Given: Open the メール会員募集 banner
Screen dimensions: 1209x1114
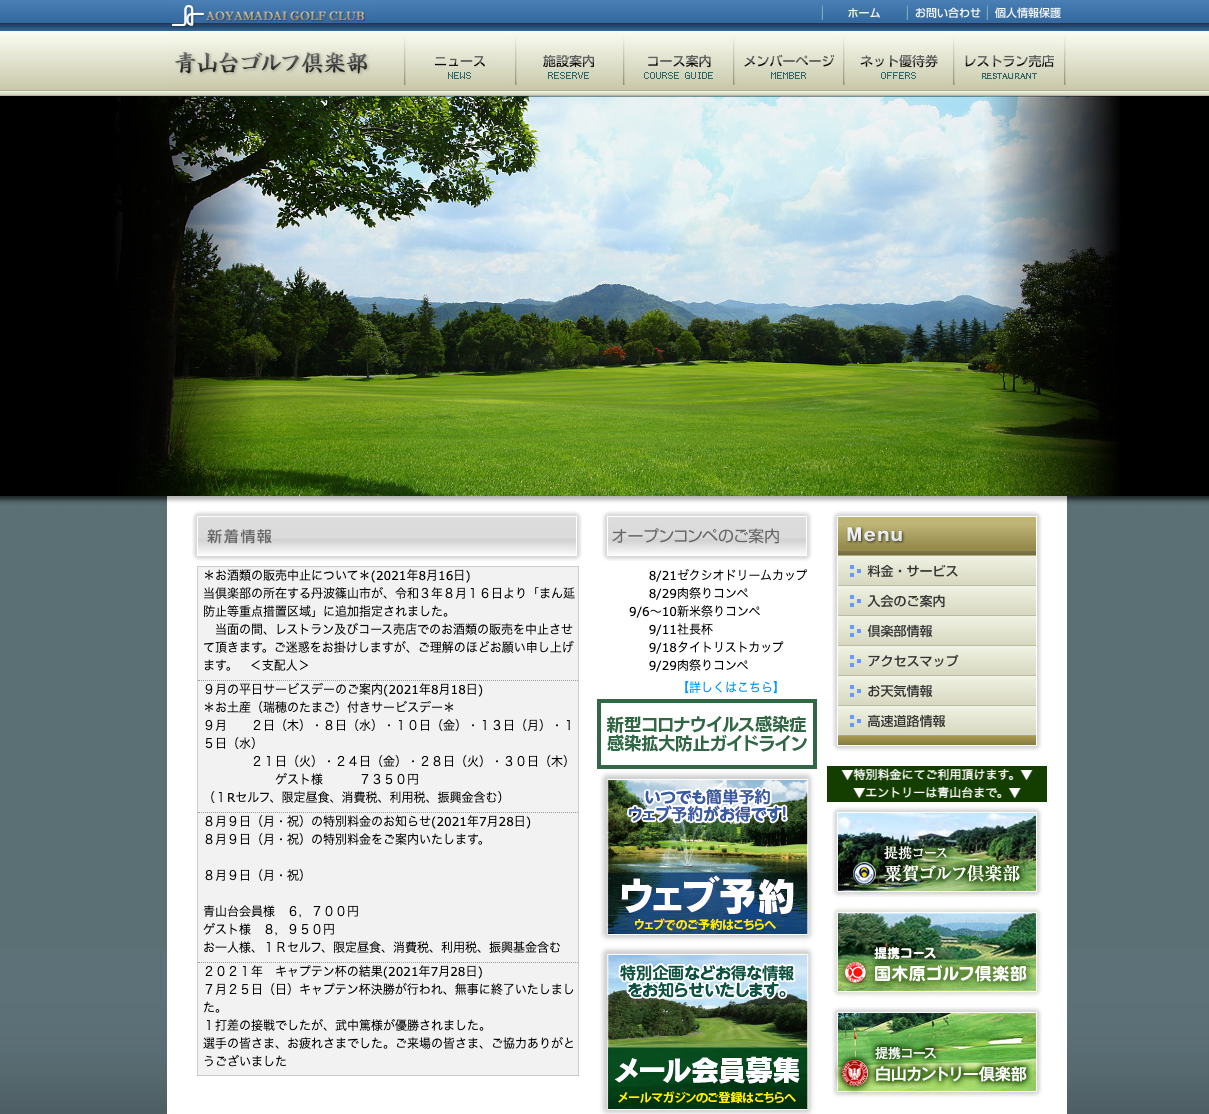Looking at the screenshot, I should click(707, 1031).
